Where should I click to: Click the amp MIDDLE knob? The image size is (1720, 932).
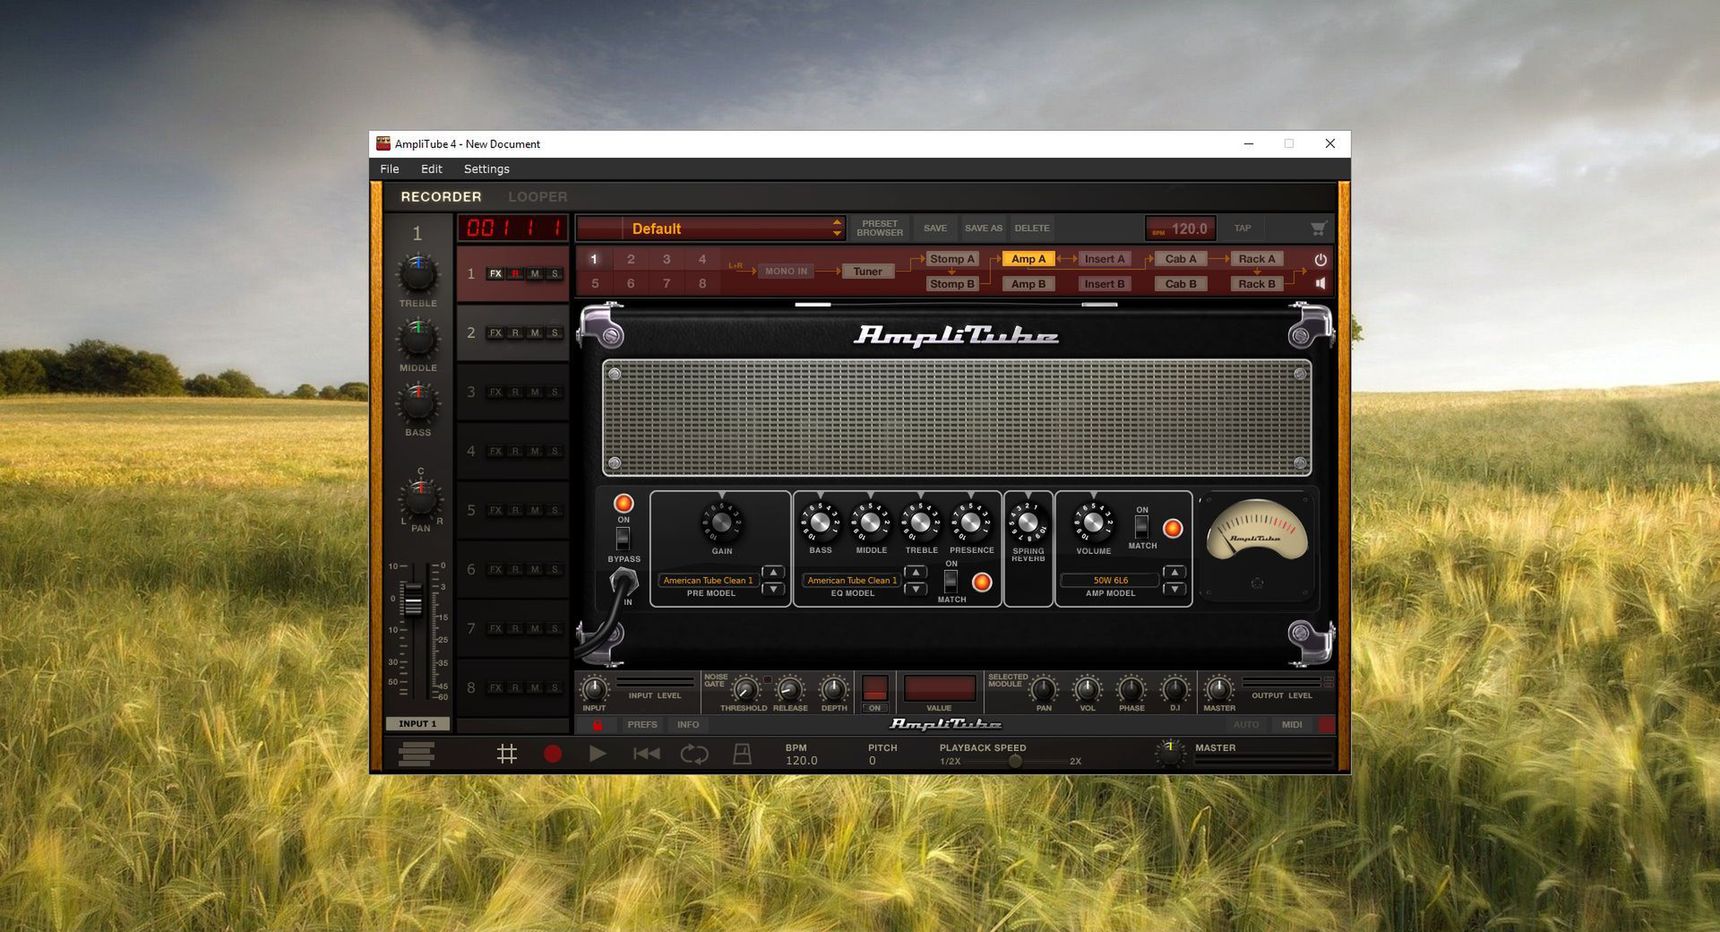(870, 522)
